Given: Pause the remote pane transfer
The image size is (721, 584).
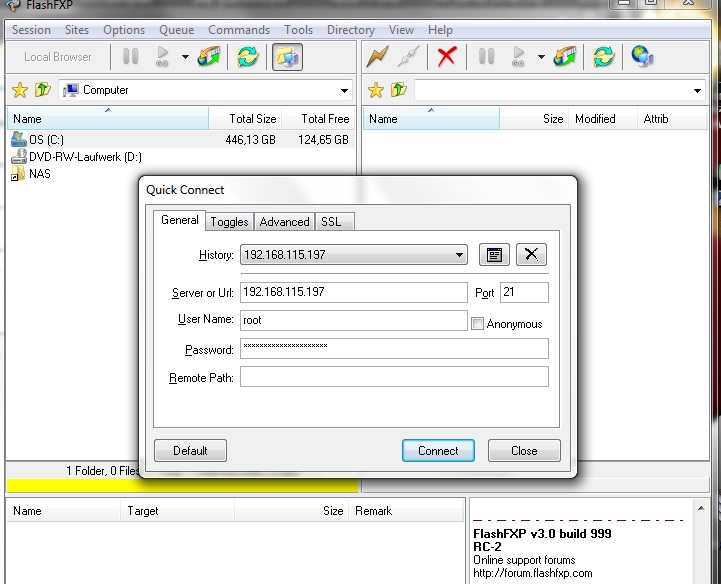Looking at the screenshot, I should click(486, 57).
